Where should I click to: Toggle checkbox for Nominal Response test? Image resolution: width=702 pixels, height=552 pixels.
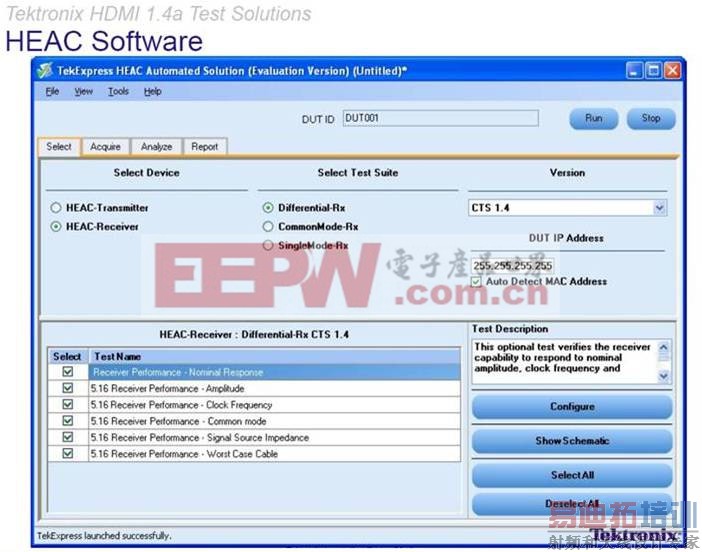click(68, 372)
